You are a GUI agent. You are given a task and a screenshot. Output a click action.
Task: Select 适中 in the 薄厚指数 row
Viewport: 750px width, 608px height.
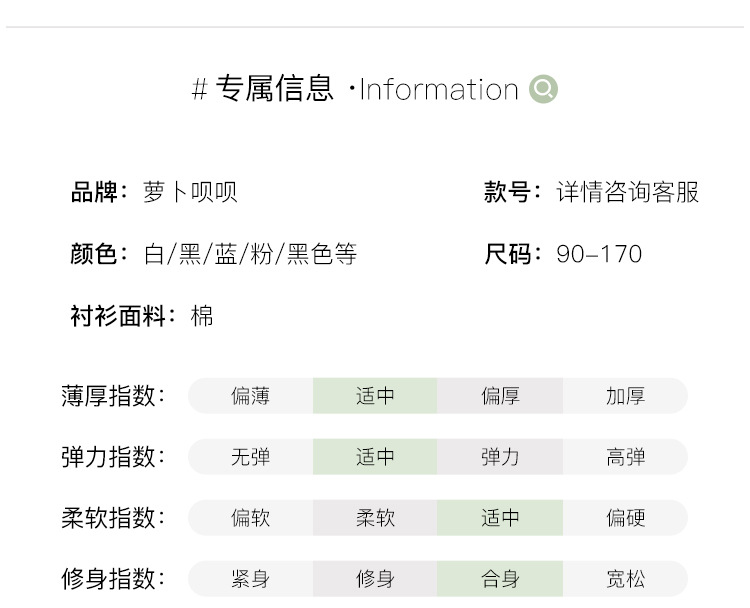pyautogui.click(x=375, y=396)
